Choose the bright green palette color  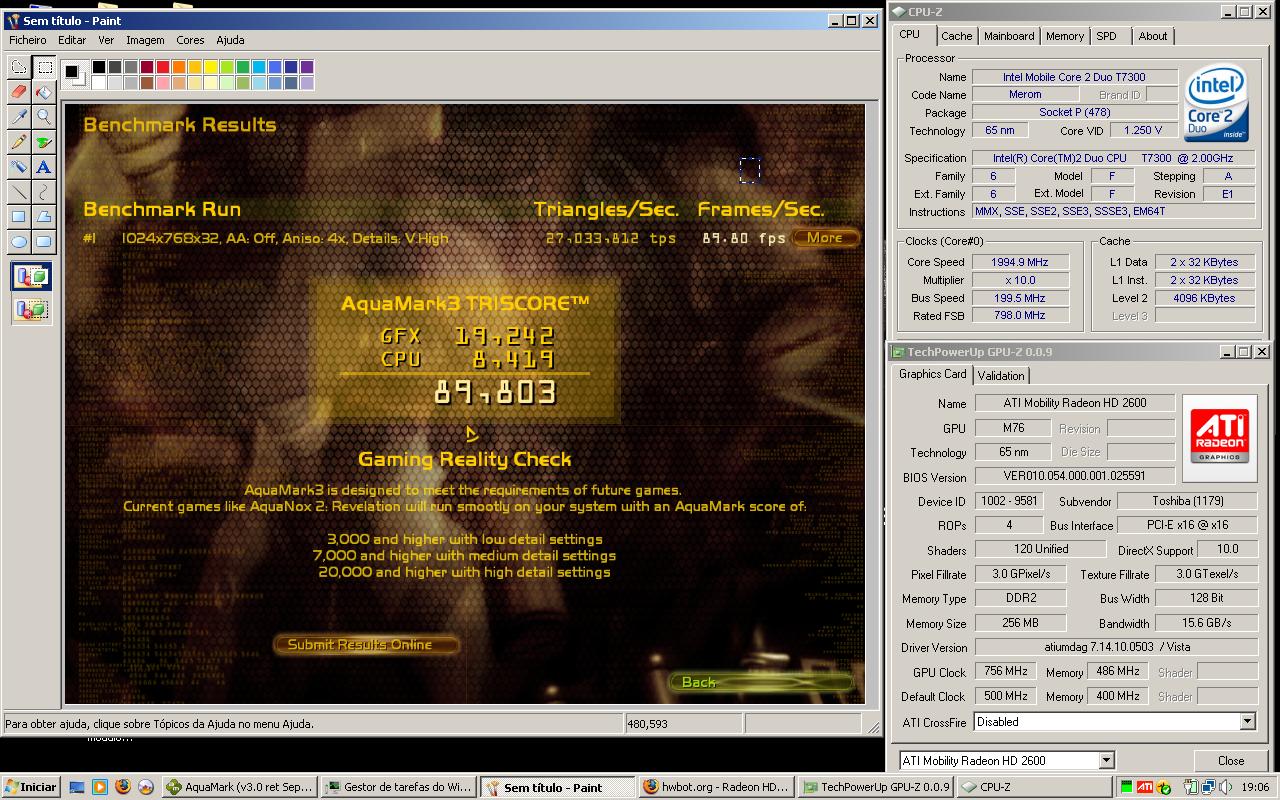coord(227,67)
